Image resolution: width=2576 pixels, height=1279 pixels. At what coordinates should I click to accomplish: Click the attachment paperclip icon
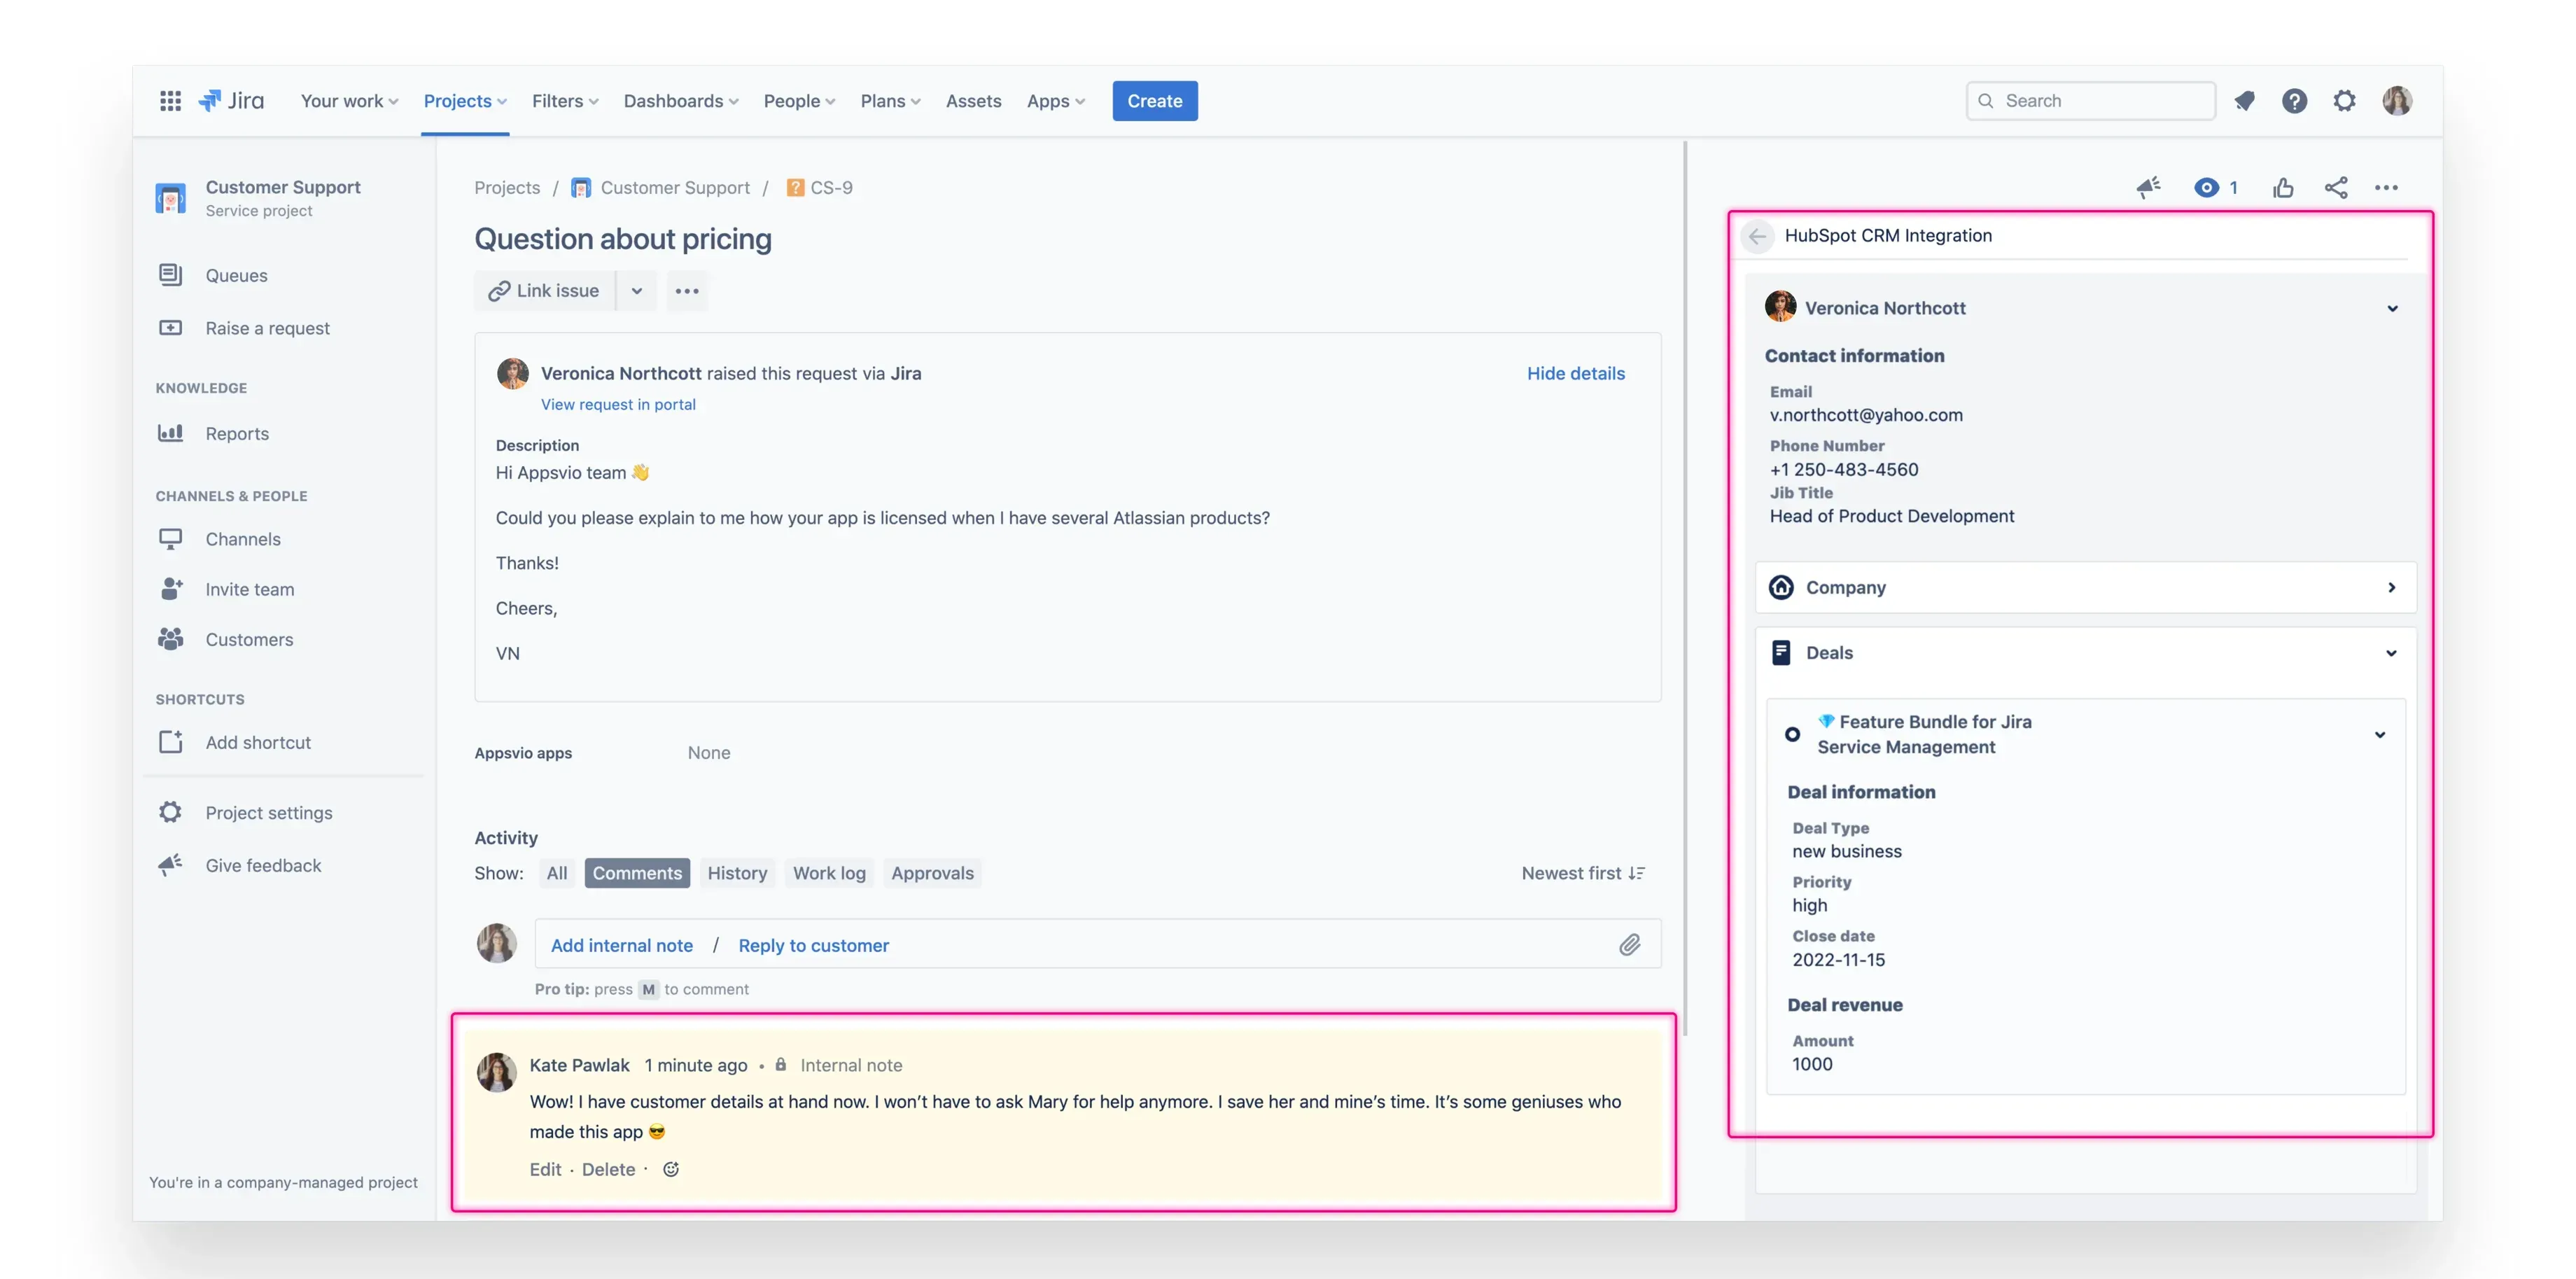pyautogui.click(x=1629, y=945)
